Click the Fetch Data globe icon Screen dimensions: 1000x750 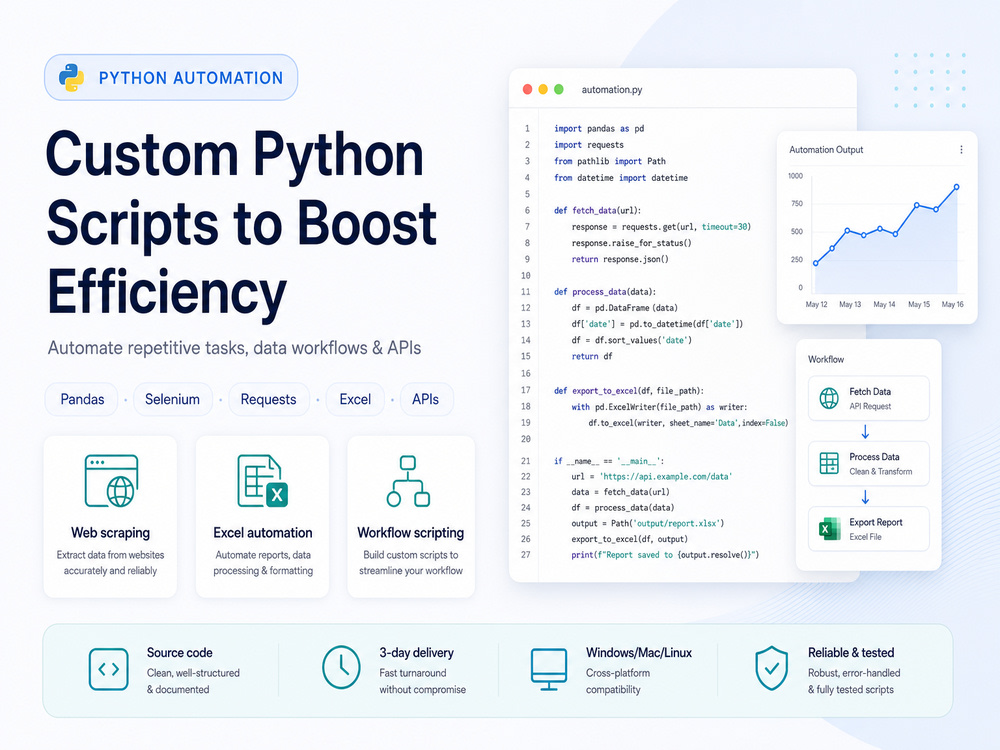828,398
